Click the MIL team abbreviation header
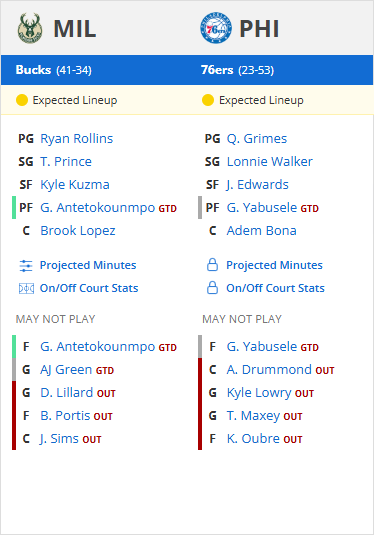The image size is (374, 535). [x=75, y=28]
